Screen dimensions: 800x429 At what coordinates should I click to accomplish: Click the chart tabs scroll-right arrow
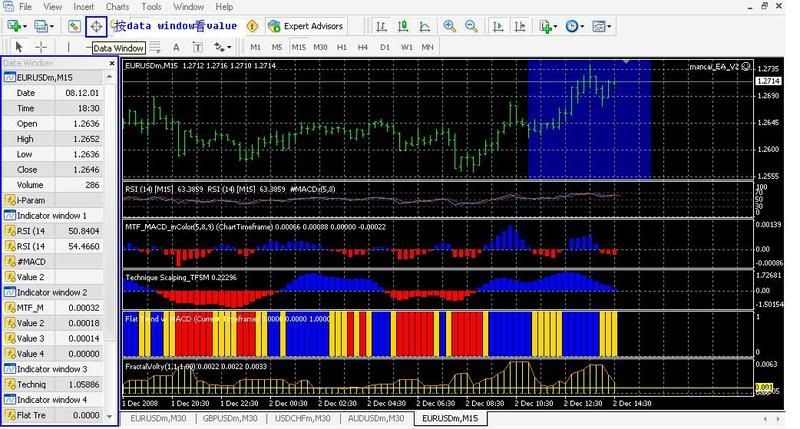pos(778,419)
